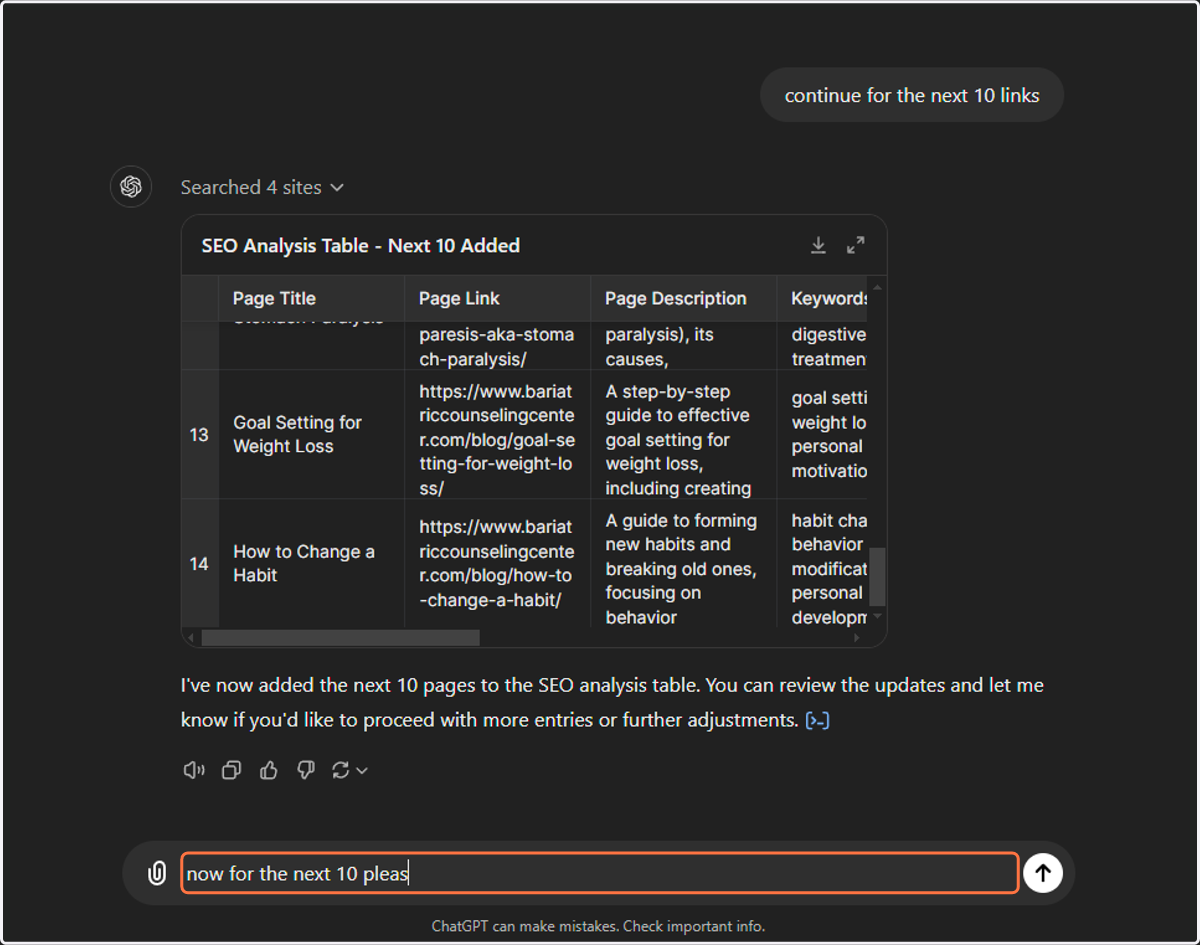Expand the Searched 4 sites dropdown
Viewport: 1200px width, 945px height.
click(x=263, y=187)
